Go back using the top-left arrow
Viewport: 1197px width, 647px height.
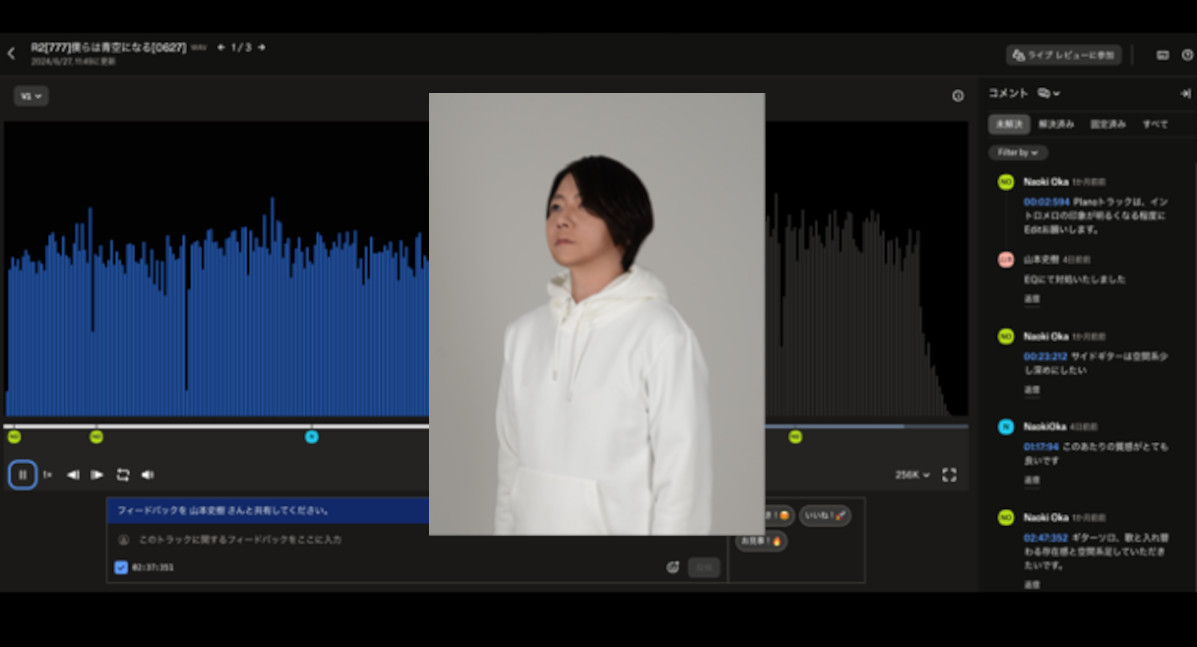click(11, 54)
